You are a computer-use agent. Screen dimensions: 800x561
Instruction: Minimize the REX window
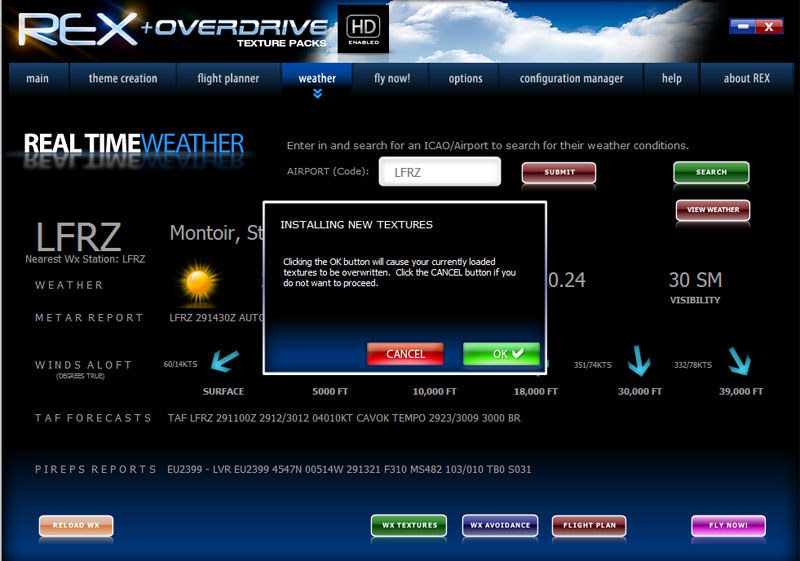click(742, 26)
